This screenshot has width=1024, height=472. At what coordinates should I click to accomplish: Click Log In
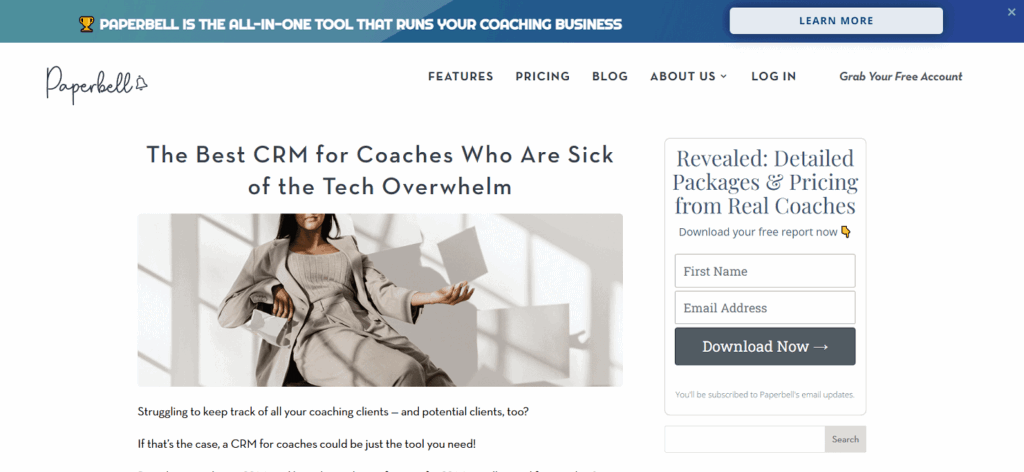tap(773, 76)
